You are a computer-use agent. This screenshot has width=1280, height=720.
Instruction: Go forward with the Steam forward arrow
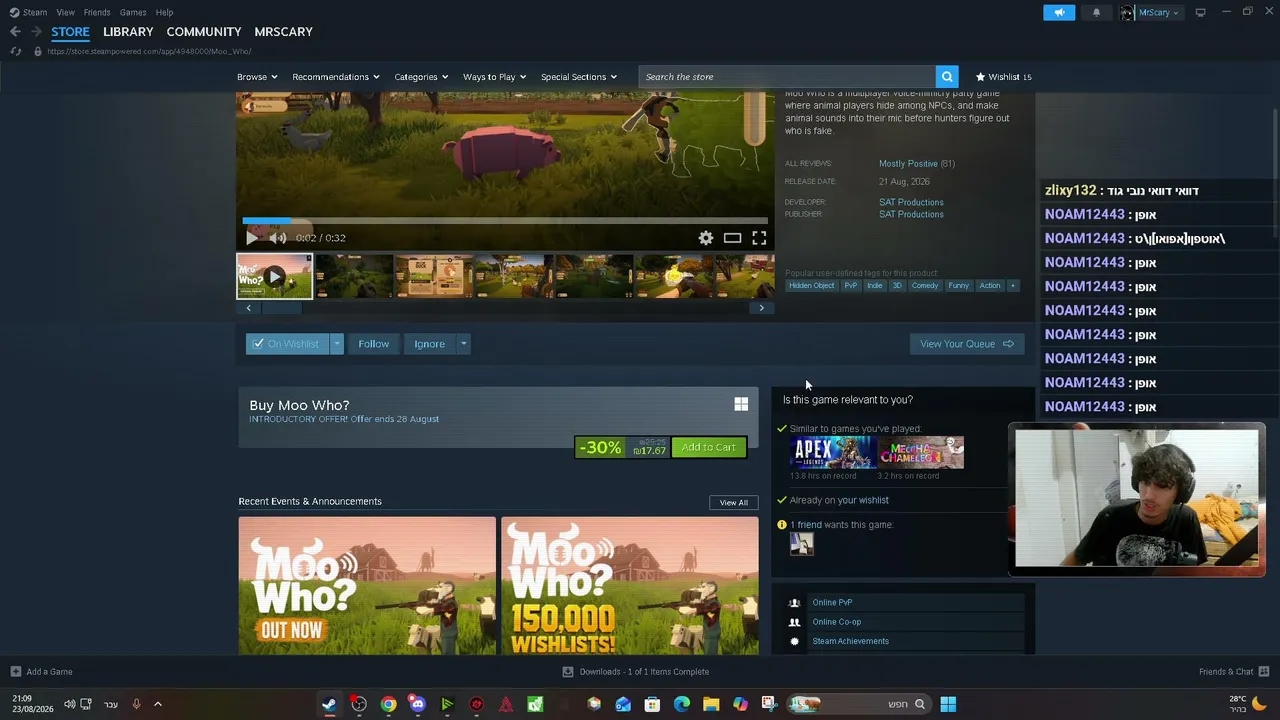pos(36,32)
